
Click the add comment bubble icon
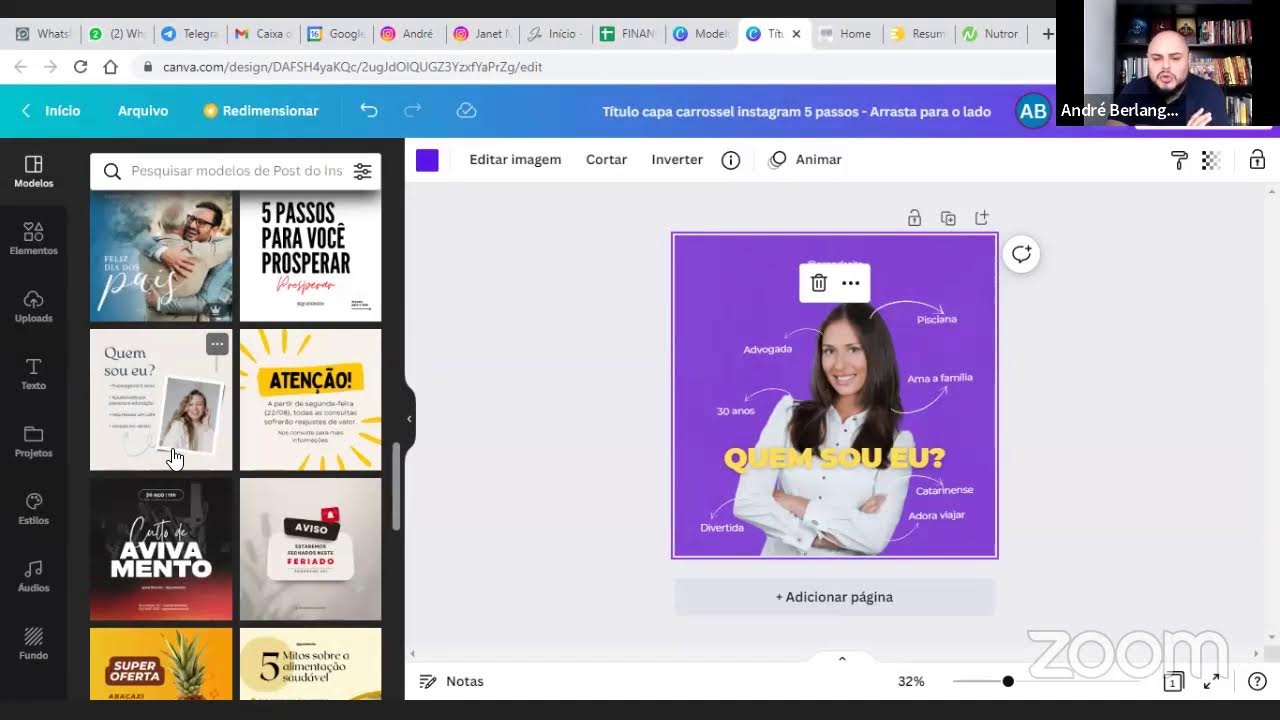[1021, 254]
